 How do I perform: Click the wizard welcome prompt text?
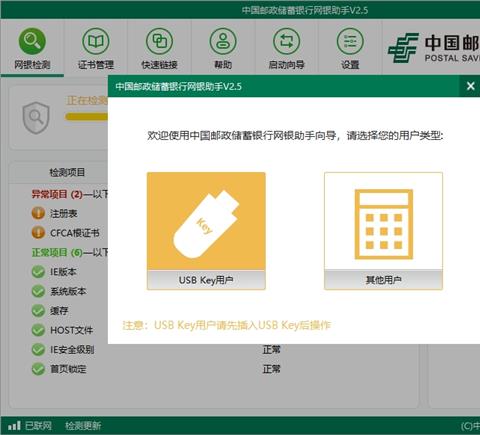click(x=295, y=135)
